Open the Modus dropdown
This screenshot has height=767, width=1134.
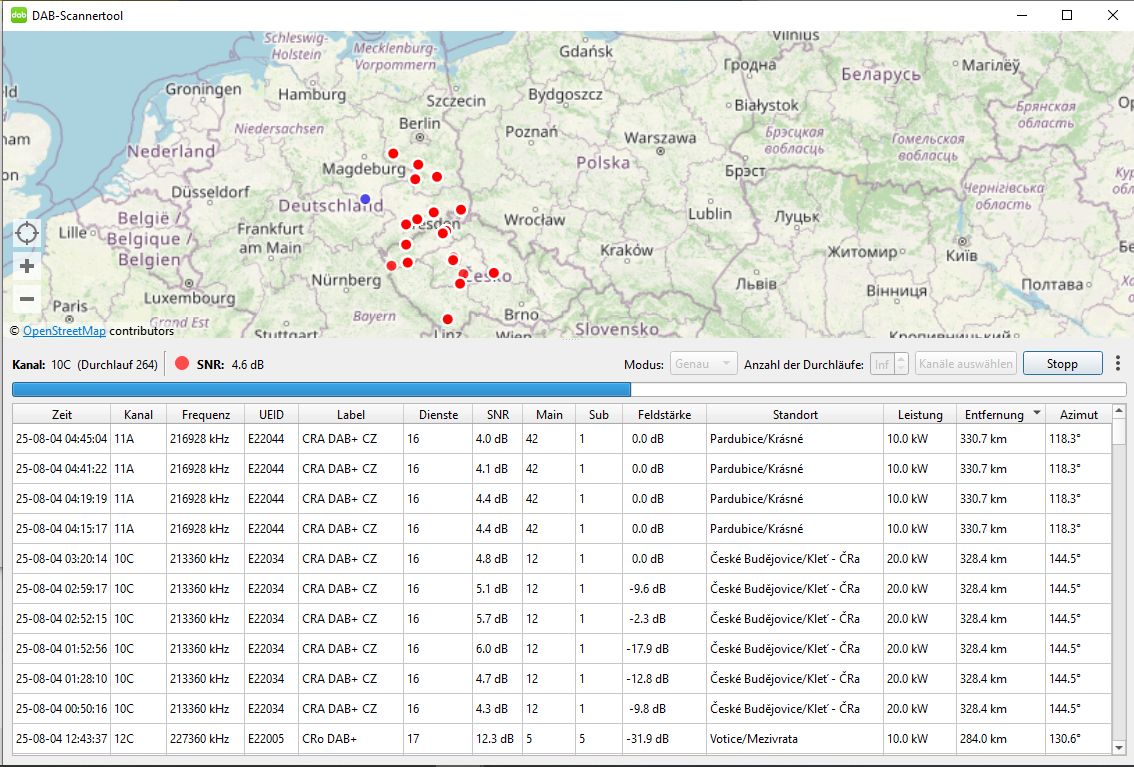704,364
